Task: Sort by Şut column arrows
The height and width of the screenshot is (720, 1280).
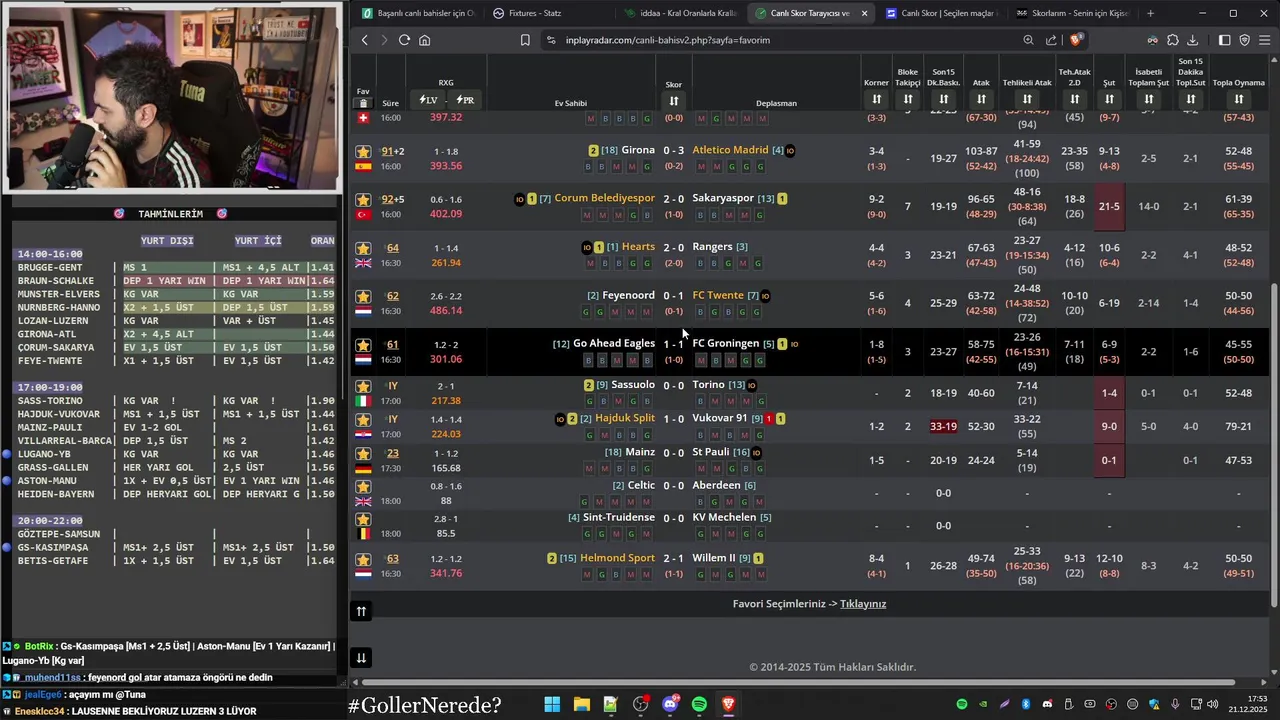Action: pos(1109,99)
